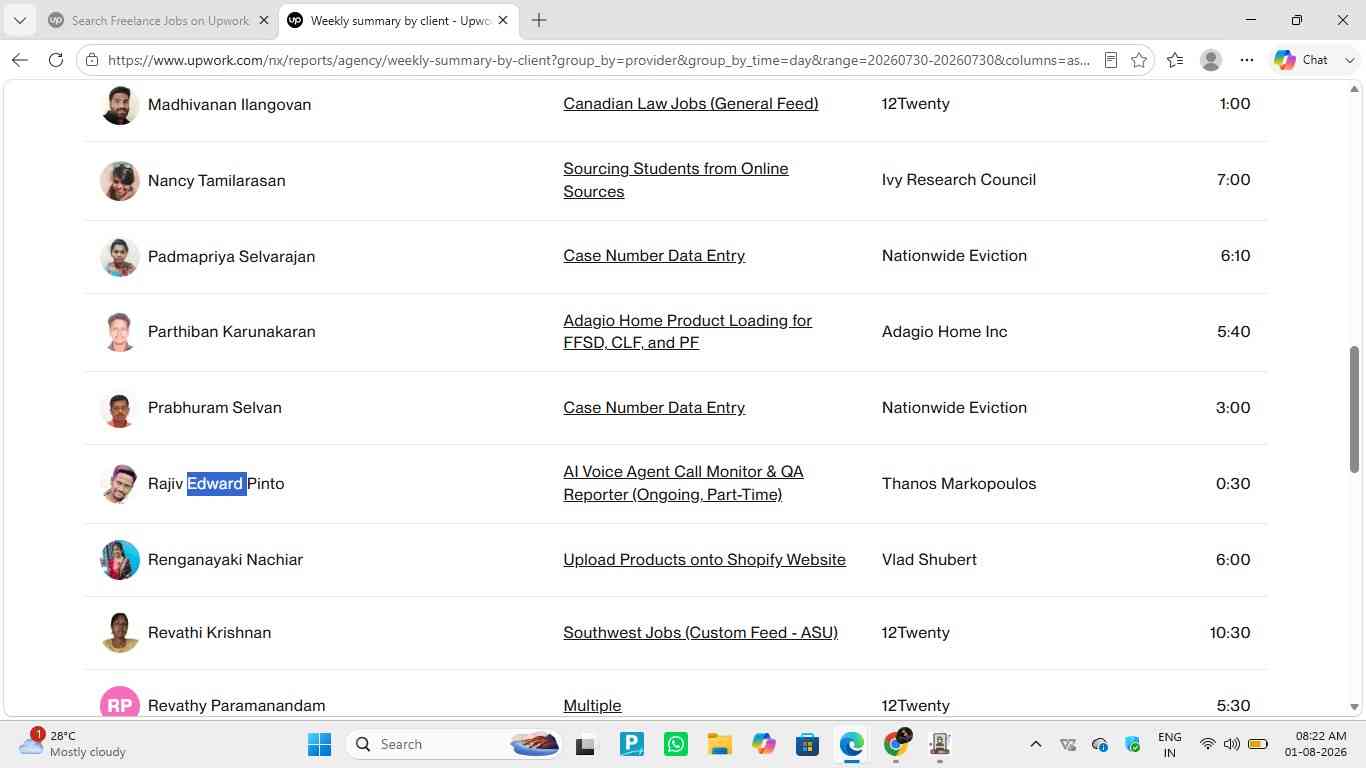Screen dimensions: 1366x768
Task: Expand Copilot sidebar chevron at right
Action: tap(1350, 60)
